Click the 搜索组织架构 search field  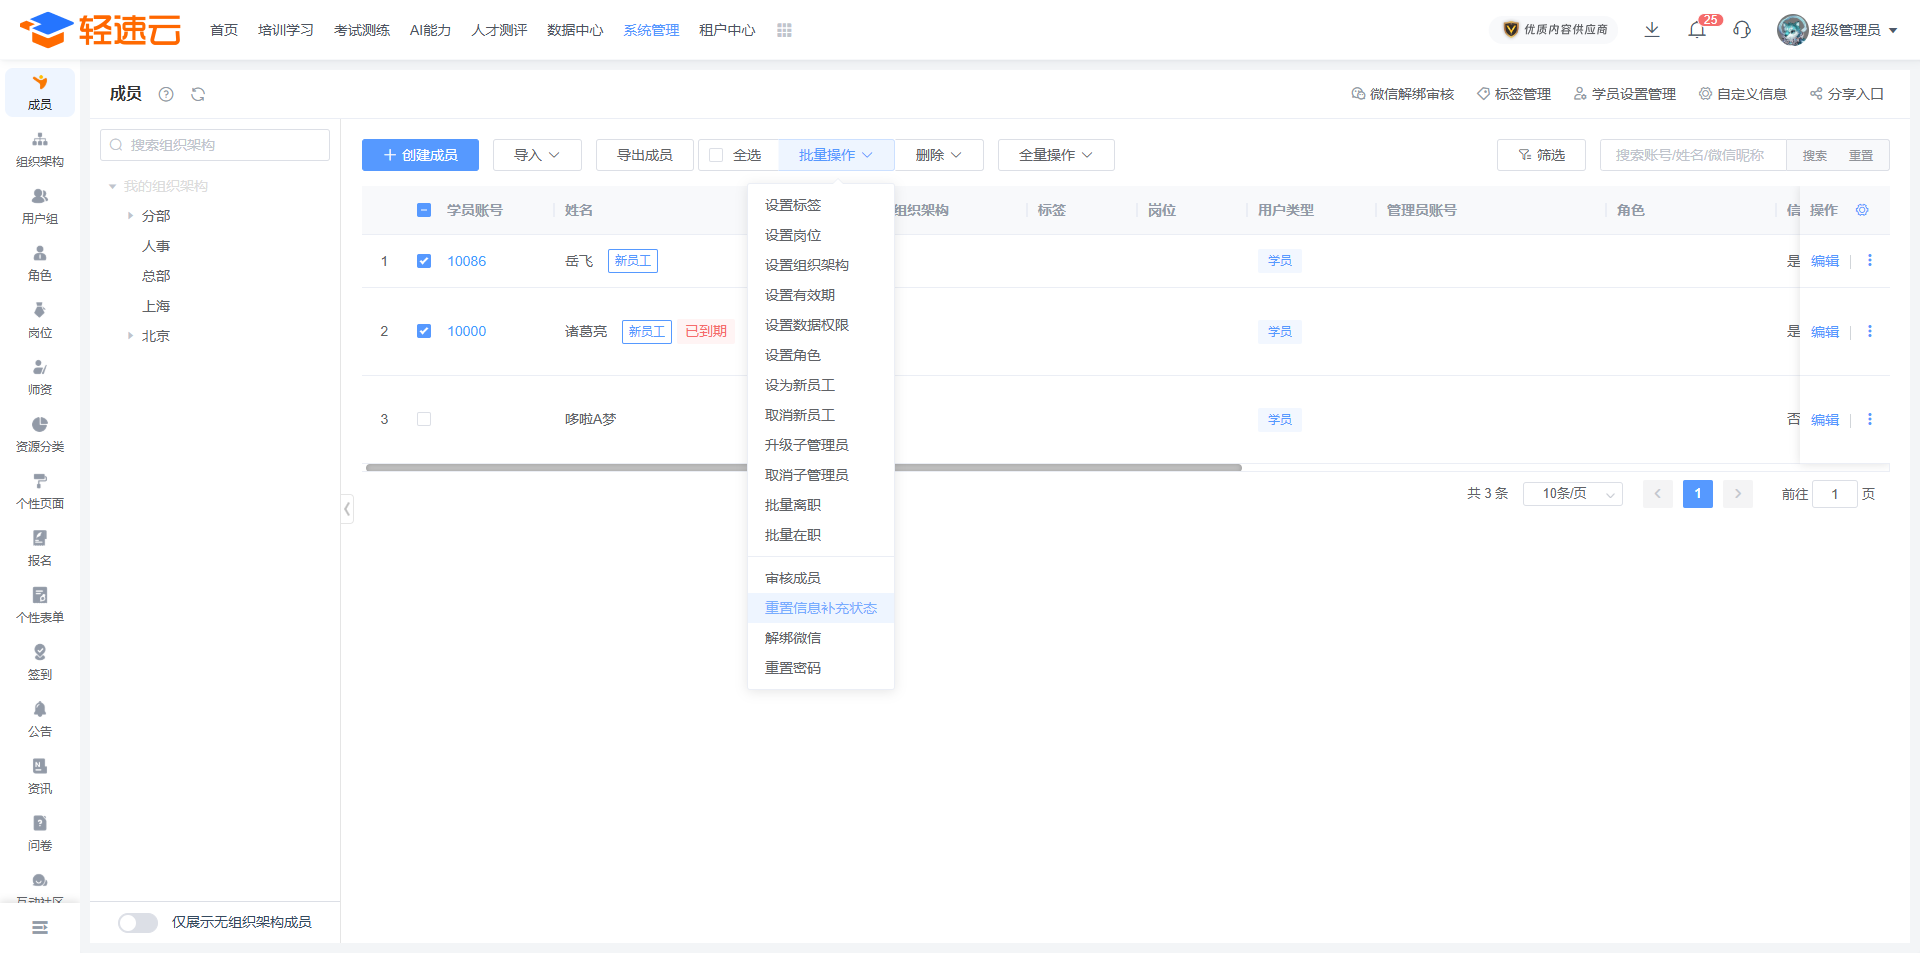tap(215, 145)
